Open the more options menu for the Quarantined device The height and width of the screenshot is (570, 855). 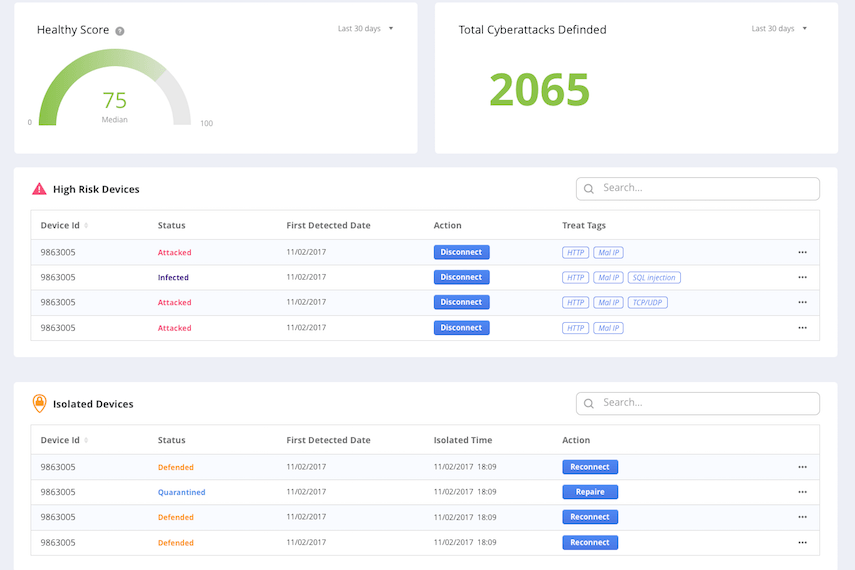[x=802, y=492]
